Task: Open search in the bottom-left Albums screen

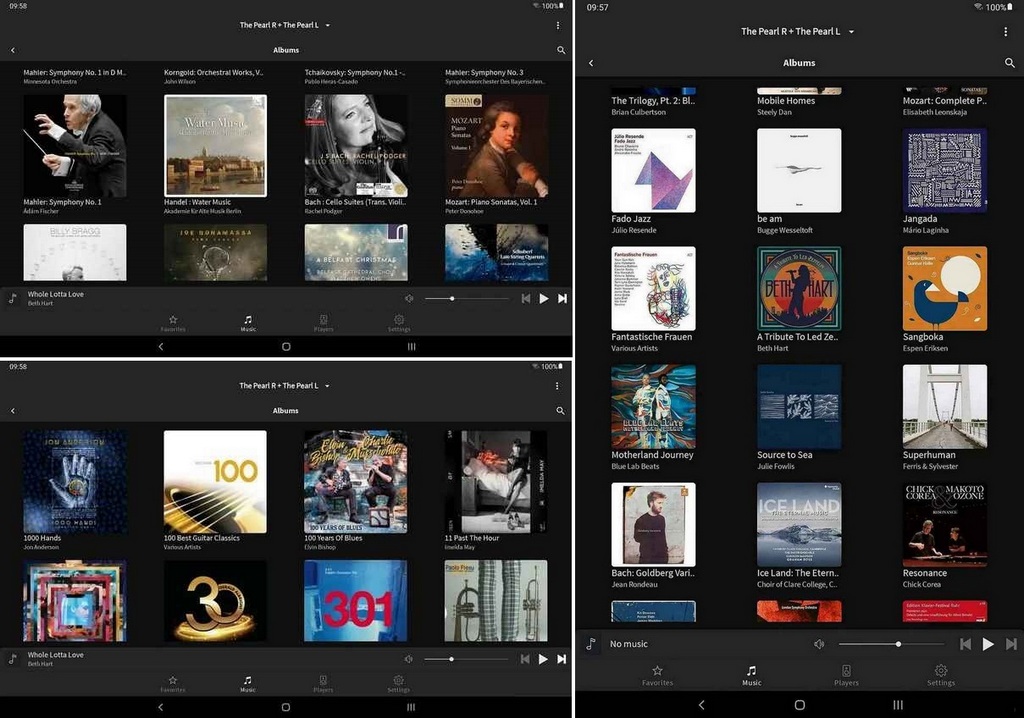Action: [x=560, y=411]
